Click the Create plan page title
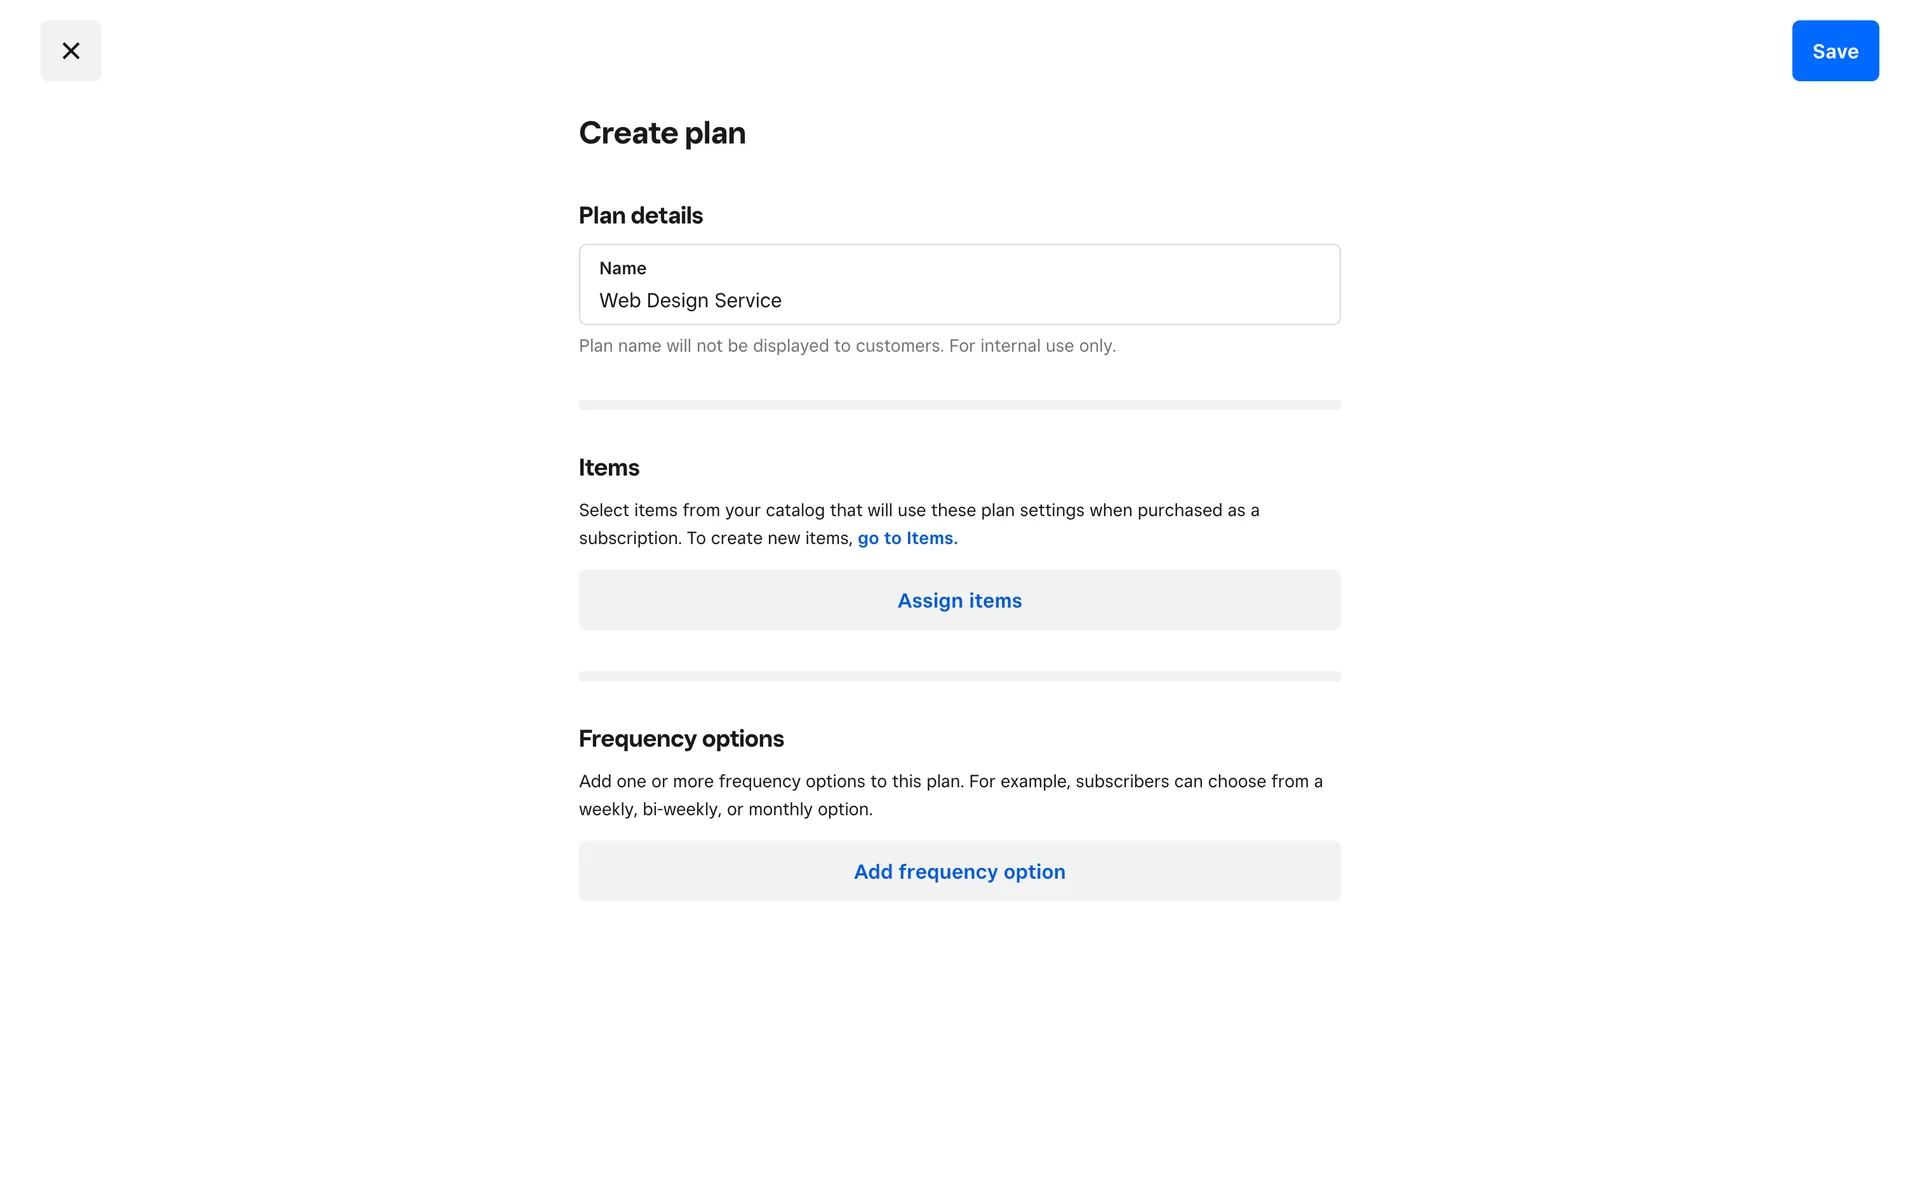The image size is (1920, 1200). click(661, 133)
